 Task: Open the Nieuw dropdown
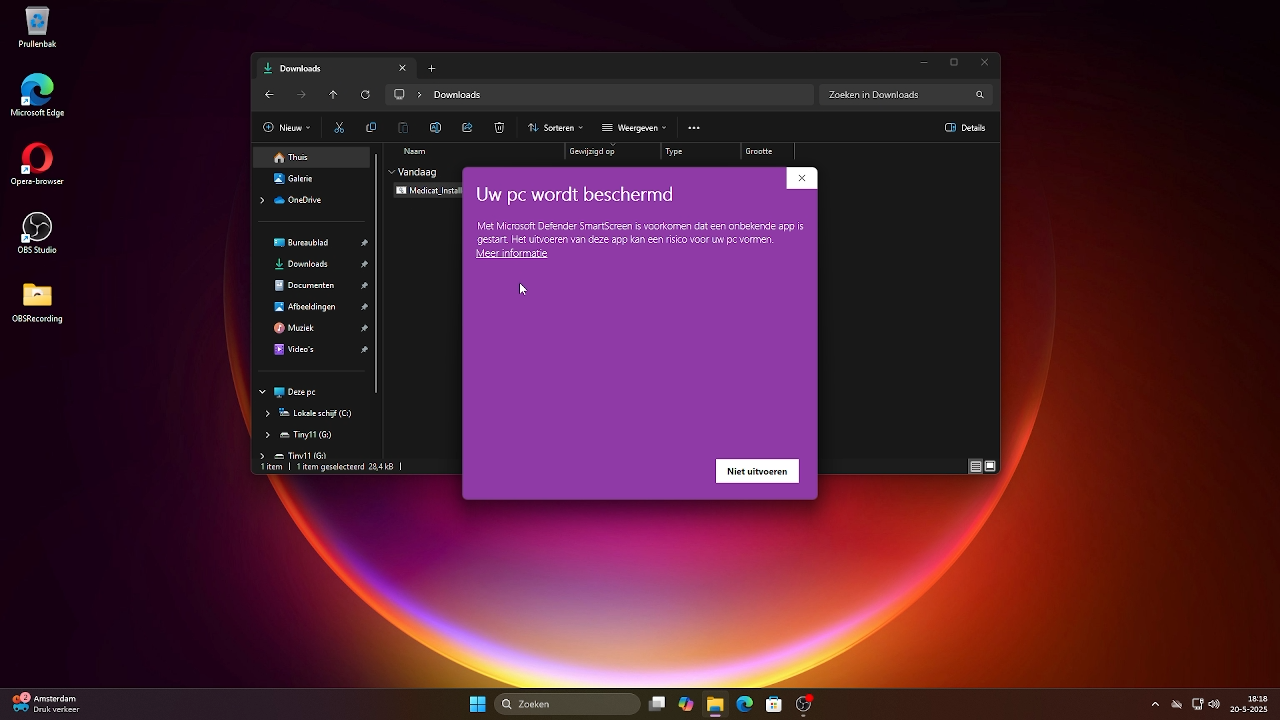(287, 128)
